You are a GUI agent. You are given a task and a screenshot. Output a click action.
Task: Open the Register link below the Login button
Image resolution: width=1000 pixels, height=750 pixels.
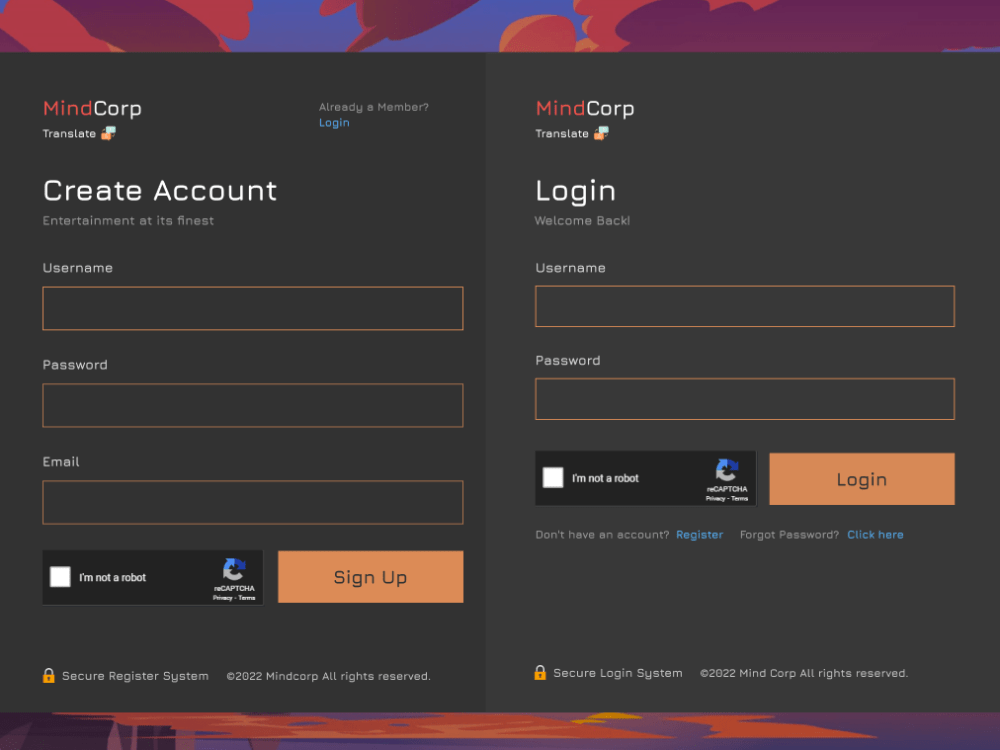pos(699,534)
